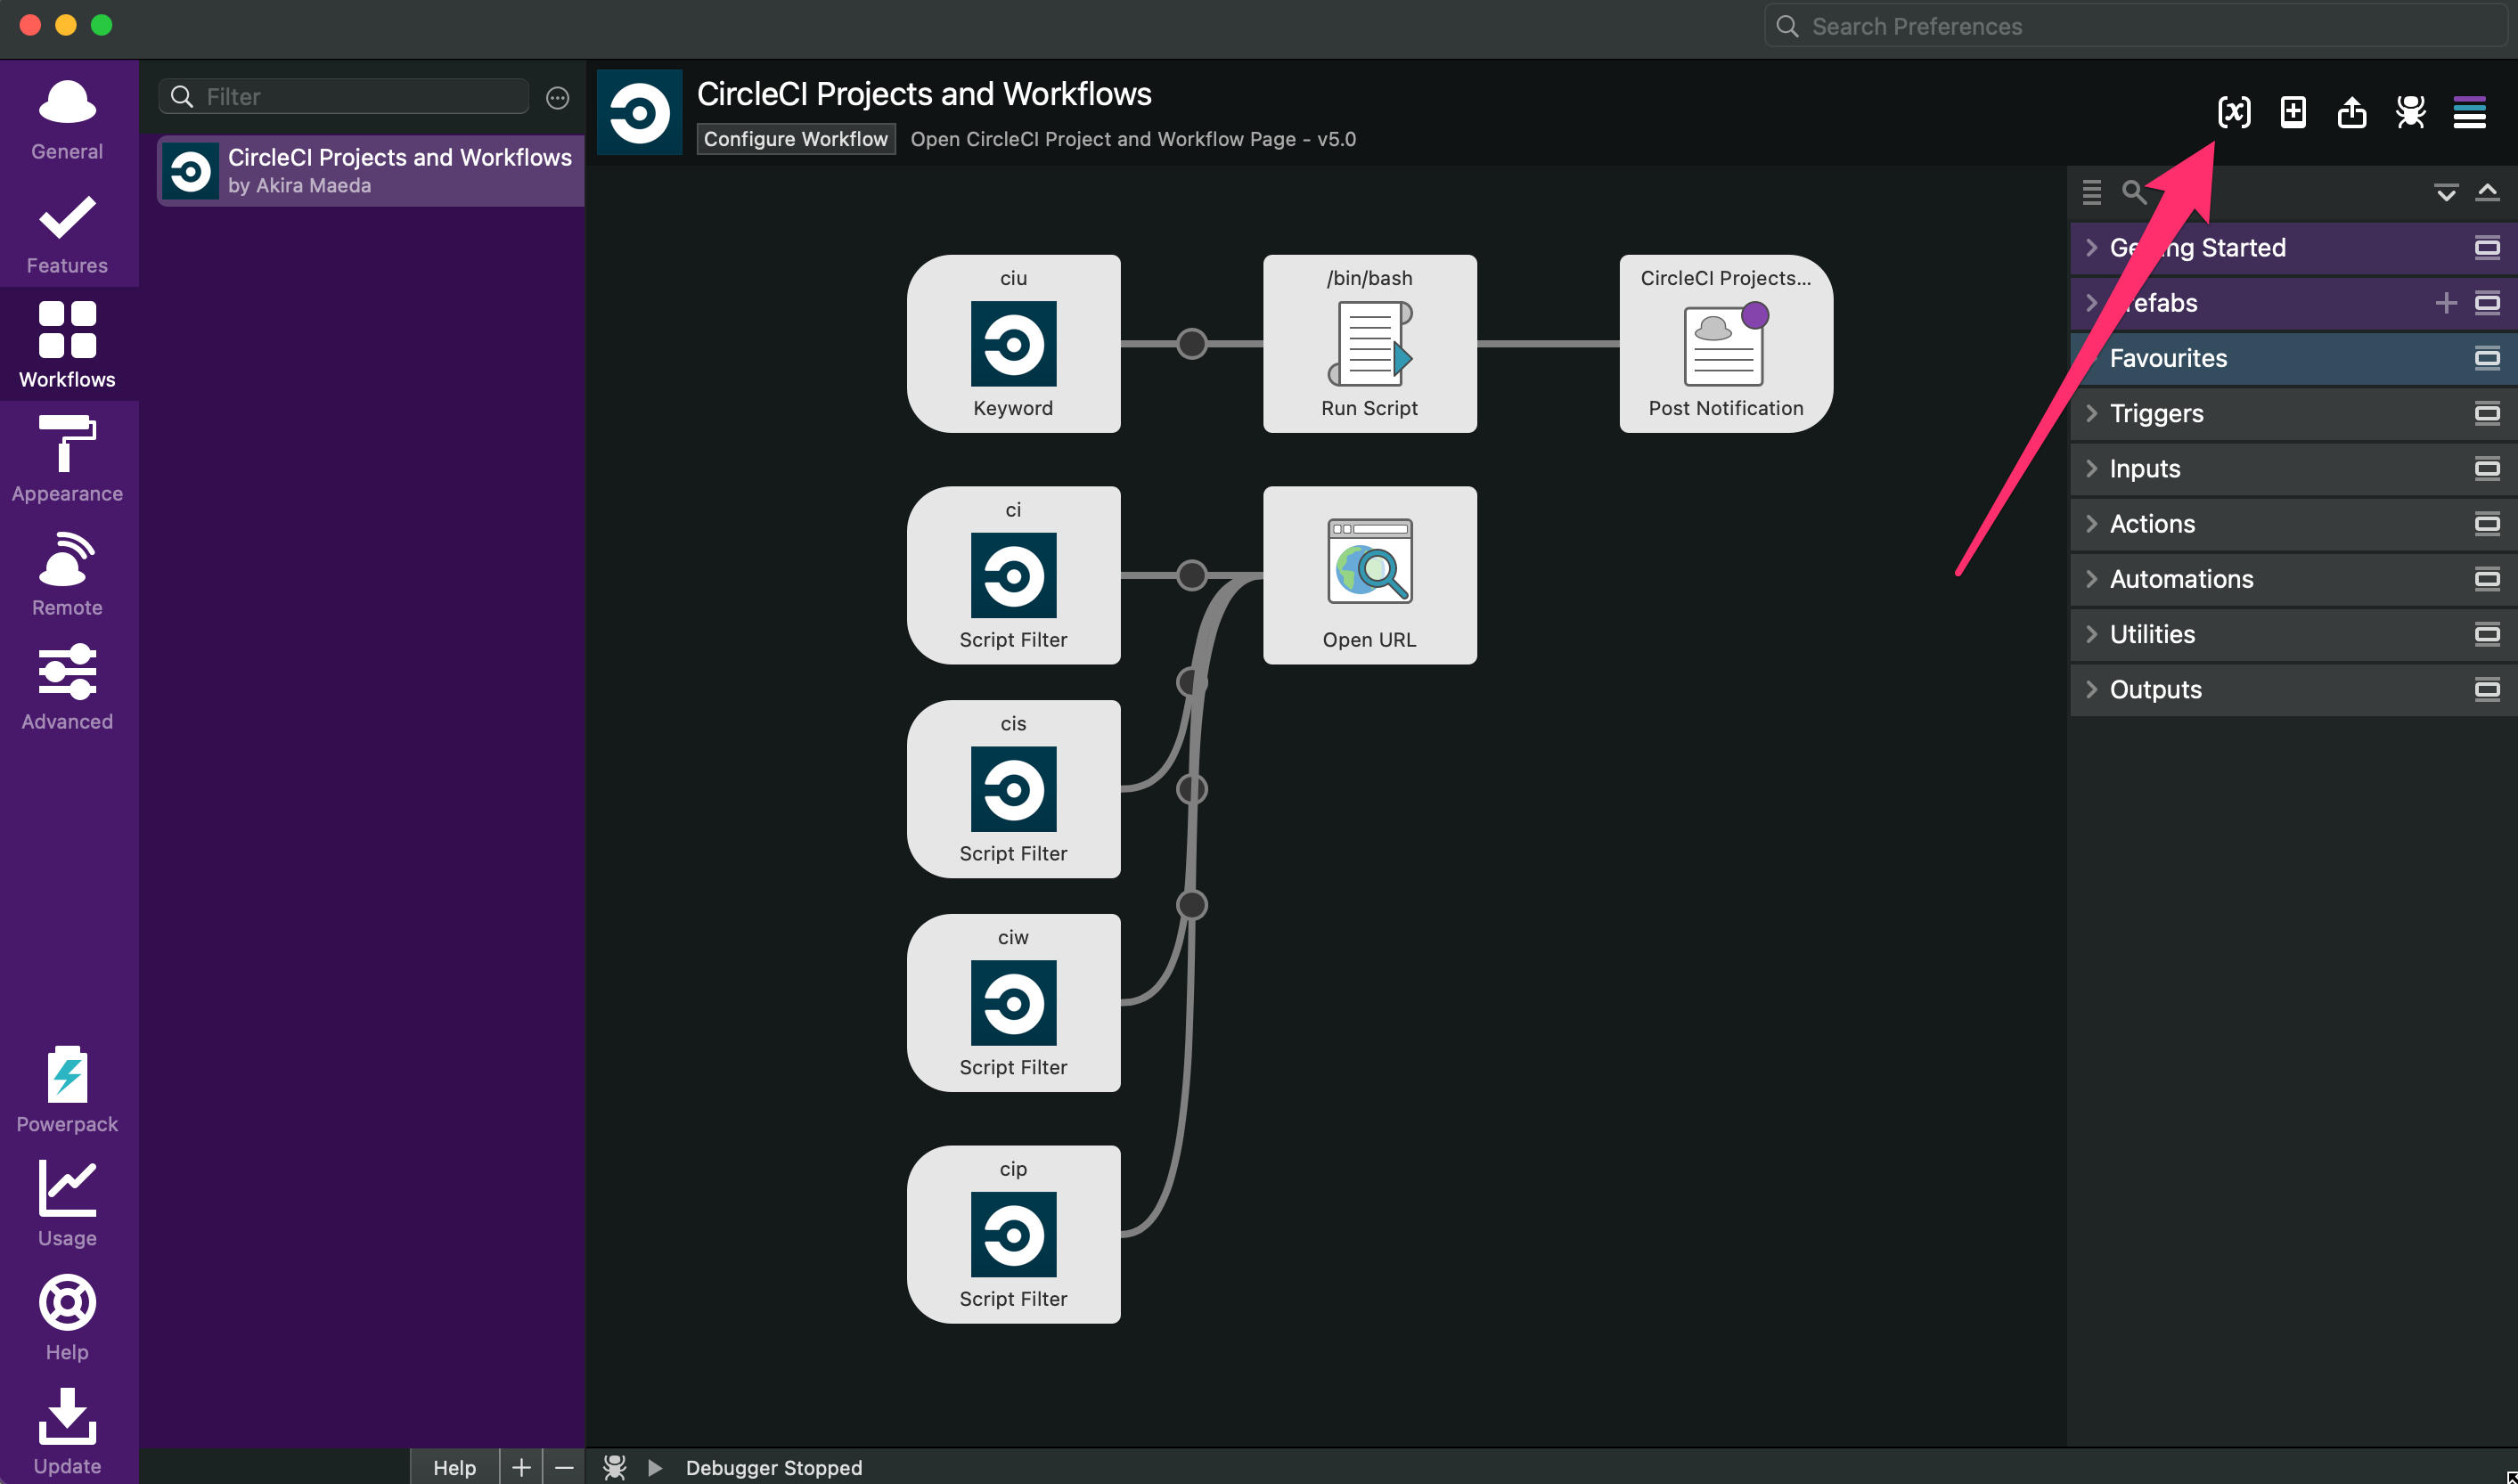Select the Open URL workflow object

(1369, 575)
